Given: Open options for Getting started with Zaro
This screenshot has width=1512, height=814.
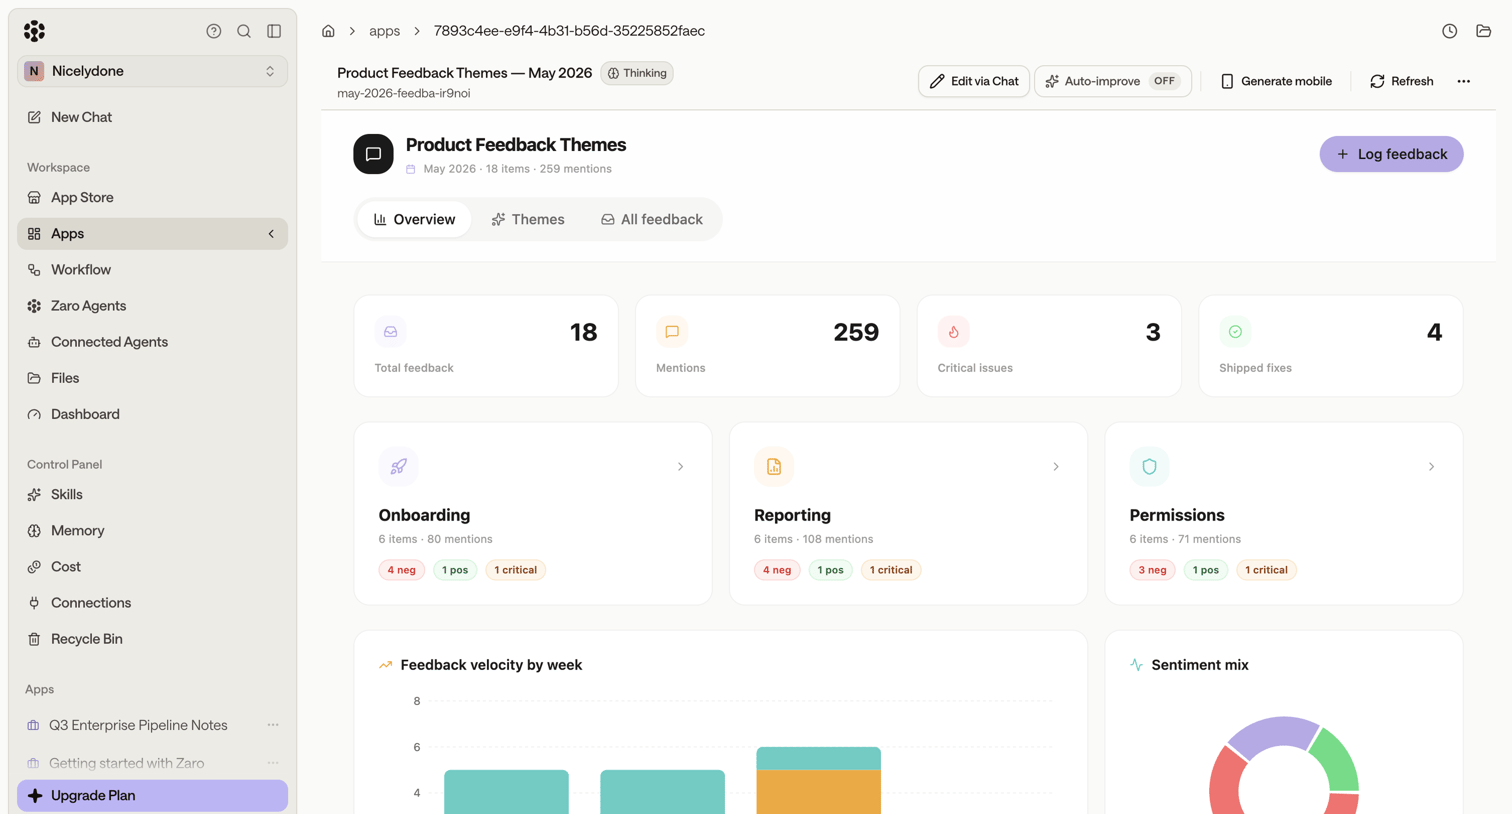Looking at the screenshot, I should (x=273, y=763).
